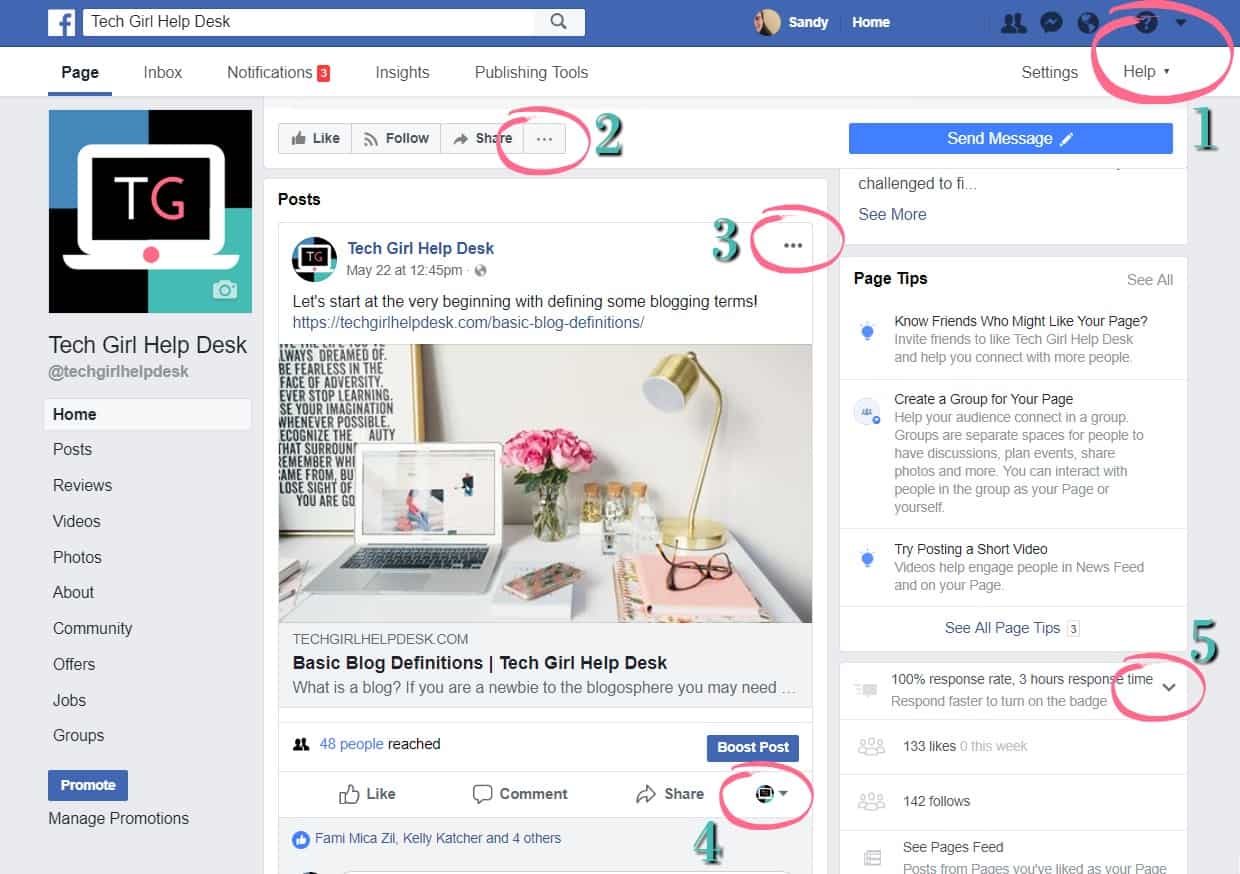This screenshot has width=1240, height=874.
Task: Open See Pages Feed
Action: click(952, 847)
